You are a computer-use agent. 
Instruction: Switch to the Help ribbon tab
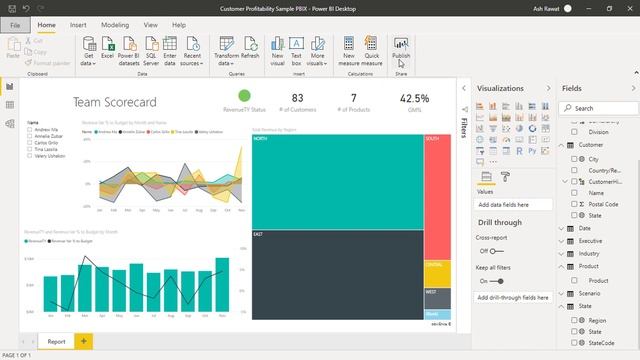point(179,25)
